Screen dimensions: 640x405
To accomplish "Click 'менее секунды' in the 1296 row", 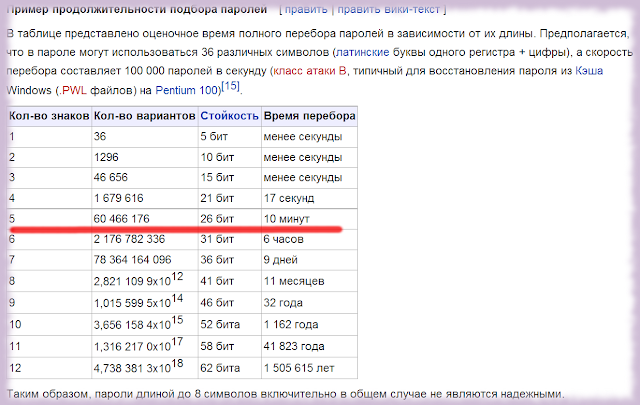I will coord(309,157).
